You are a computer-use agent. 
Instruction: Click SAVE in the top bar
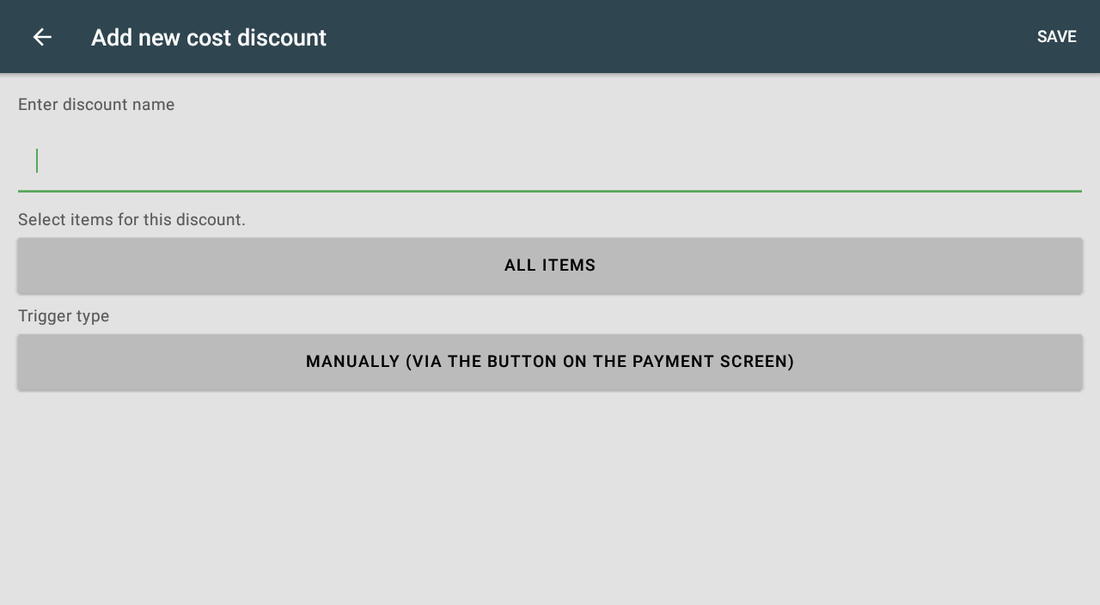[1057, 36]
